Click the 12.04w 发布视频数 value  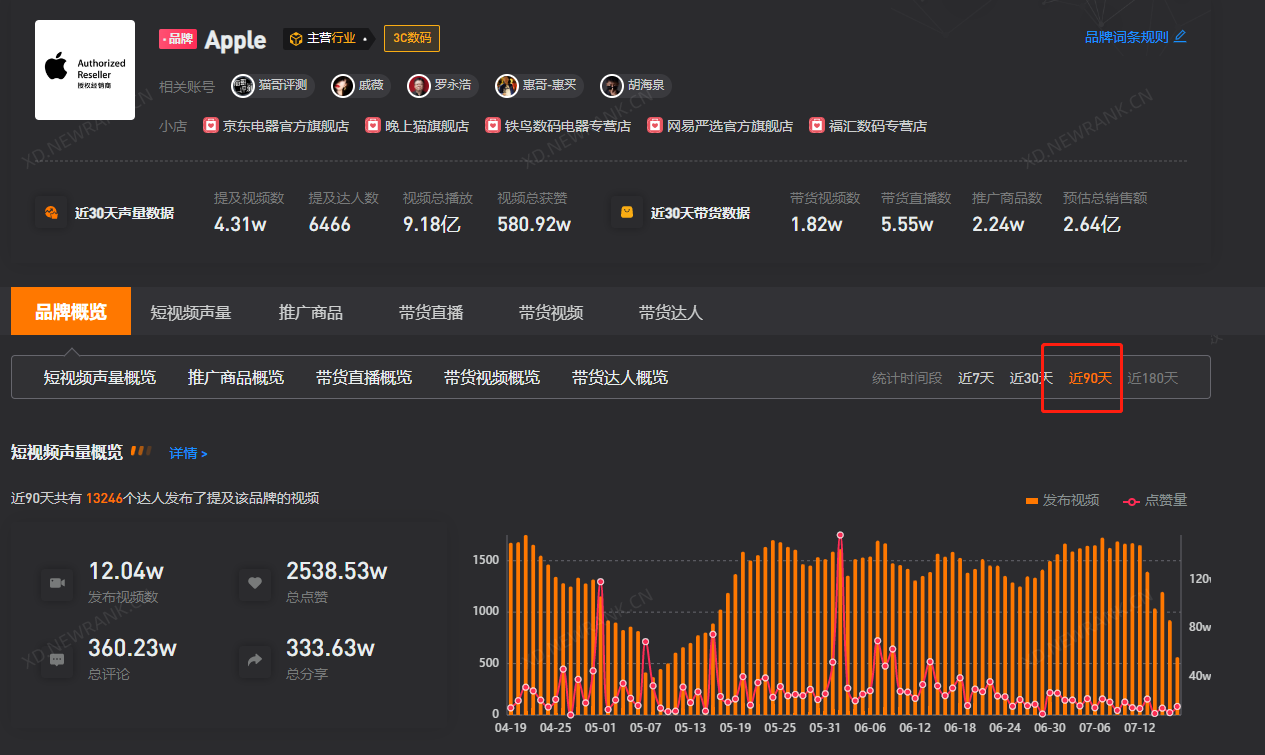point(126,571)
